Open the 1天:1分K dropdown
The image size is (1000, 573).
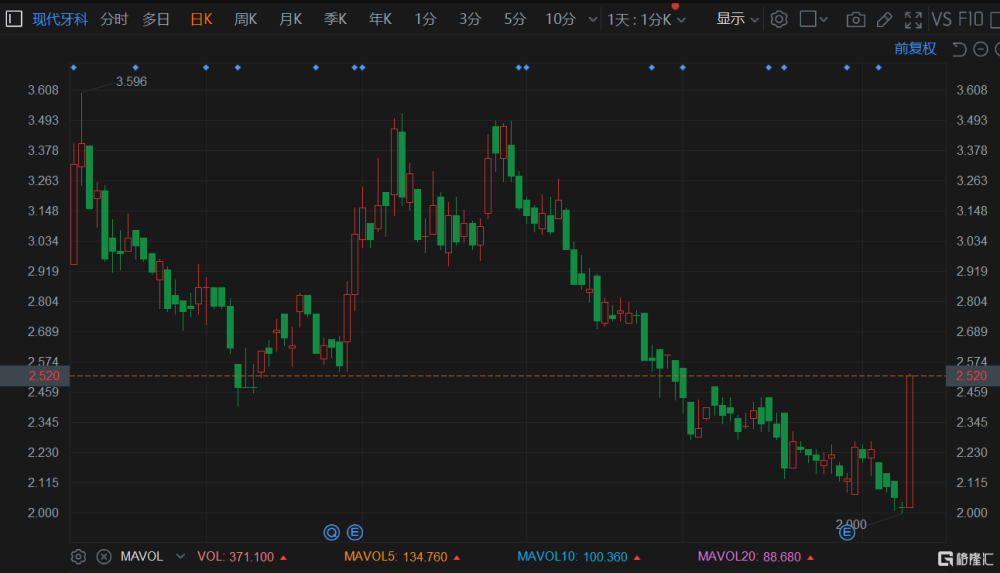646,20
